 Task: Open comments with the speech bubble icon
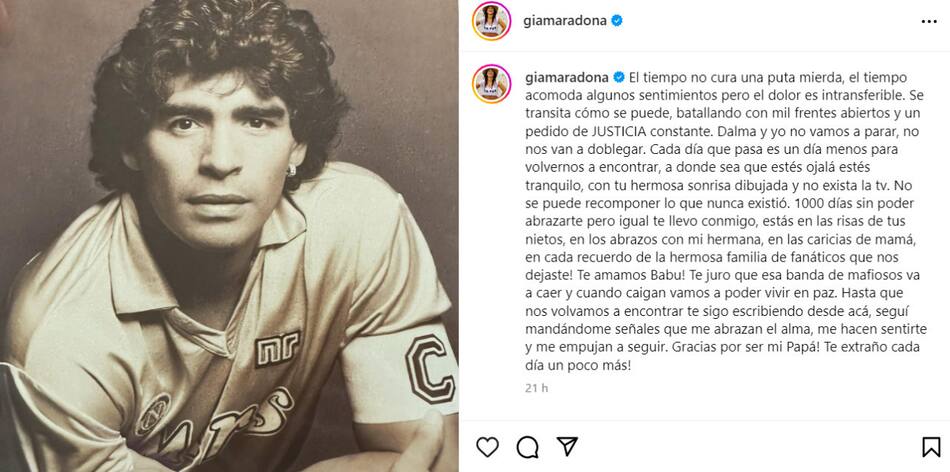528,446
